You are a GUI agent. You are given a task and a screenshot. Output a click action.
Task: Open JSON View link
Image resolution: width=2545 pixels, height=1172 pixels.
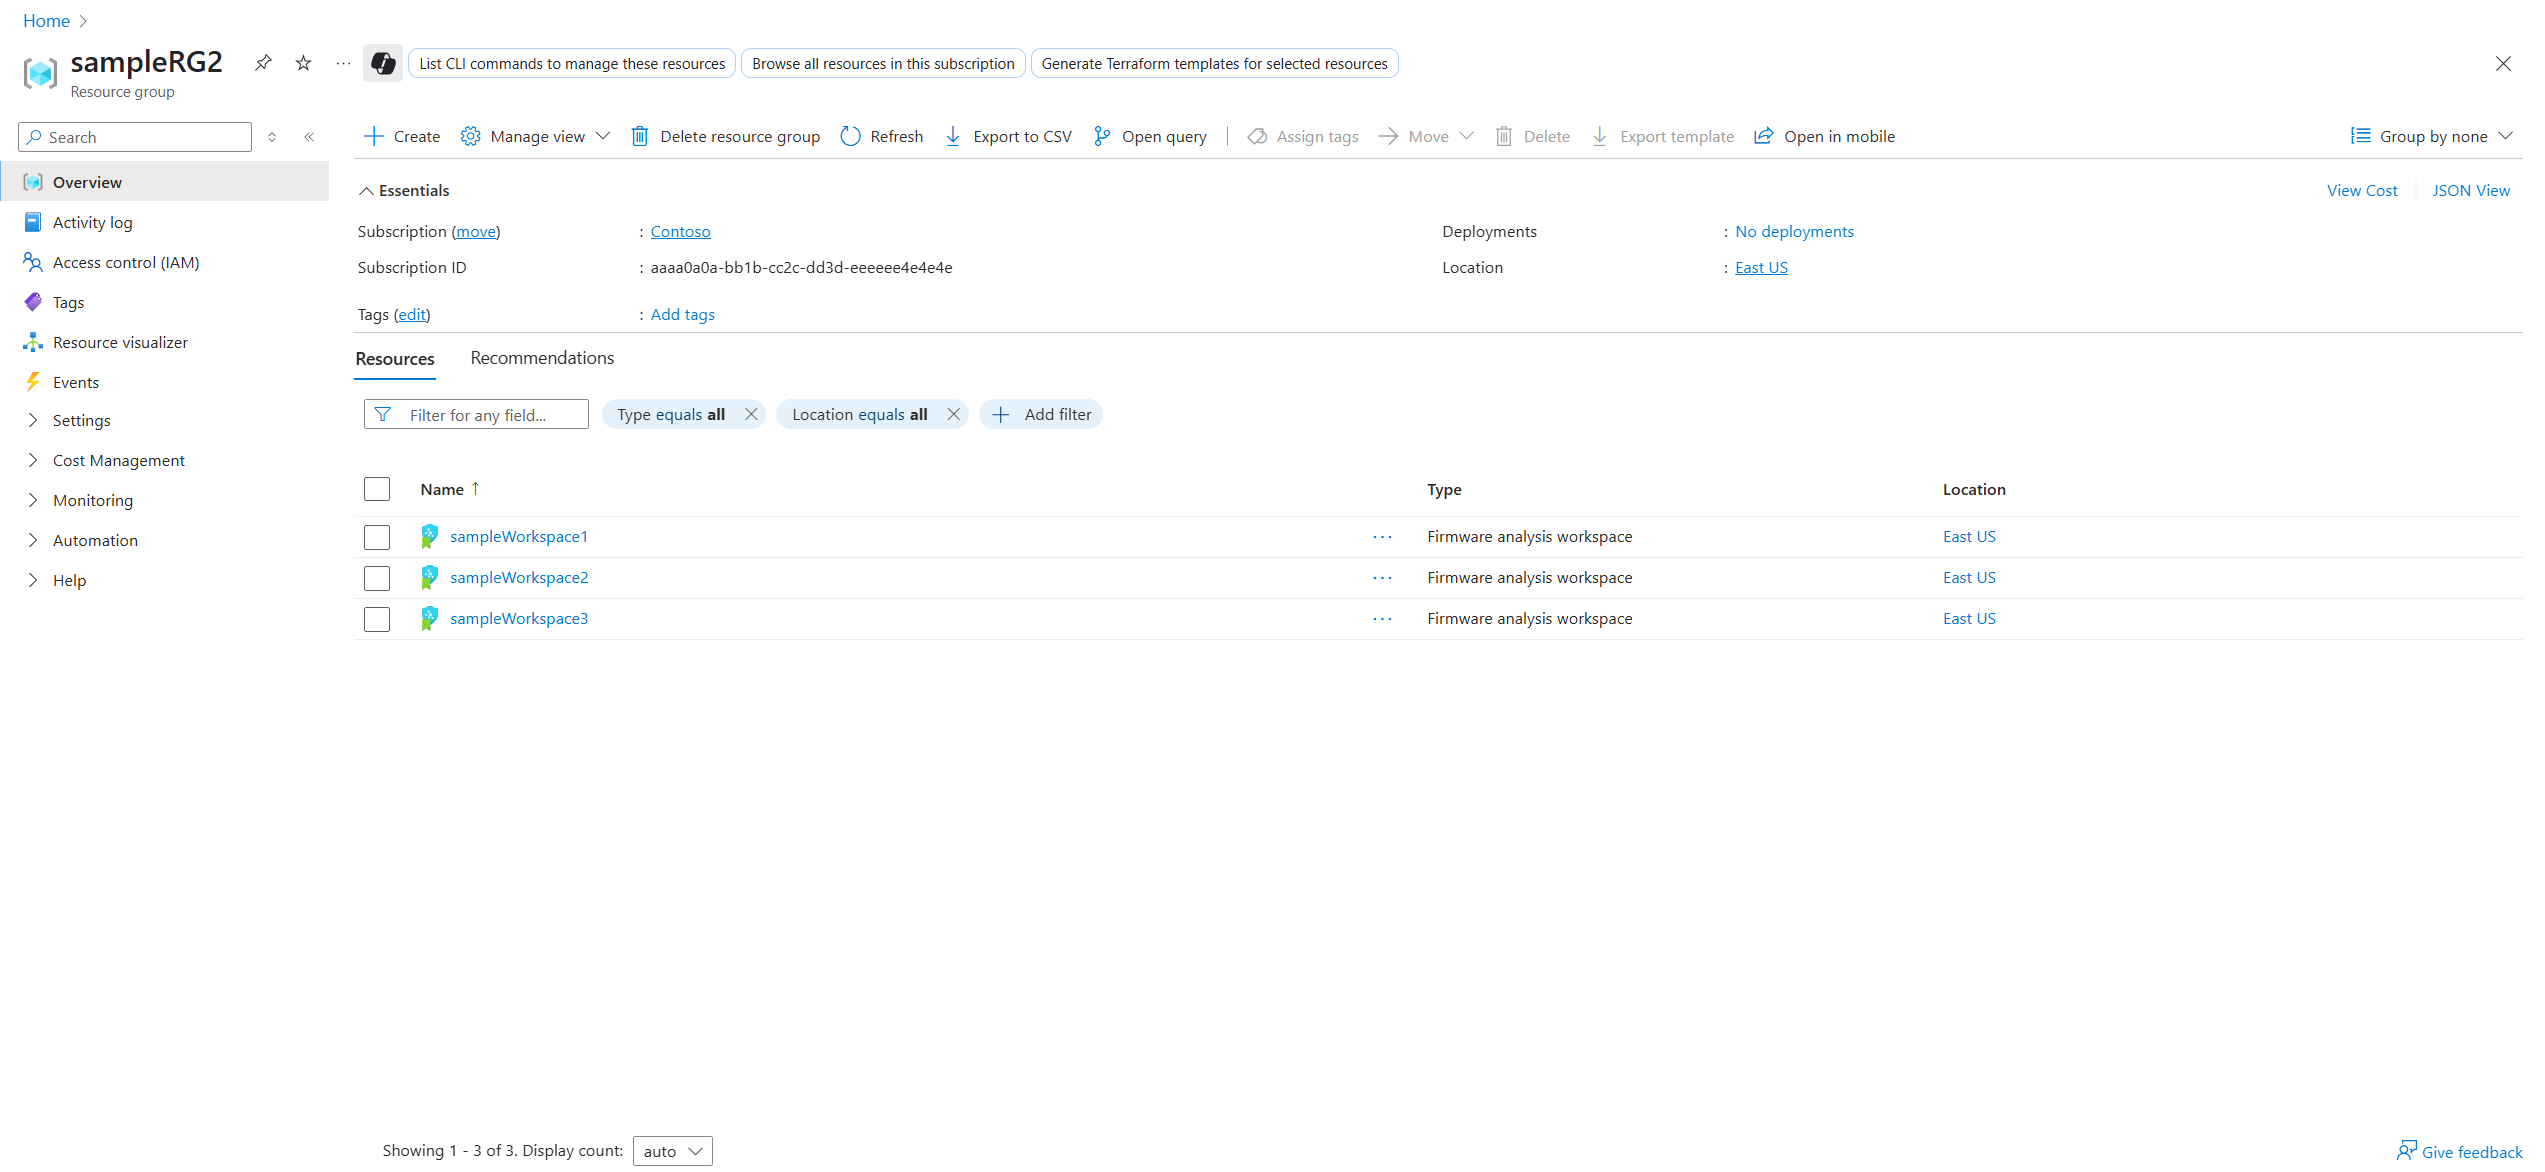click(x=2470, y=190)
